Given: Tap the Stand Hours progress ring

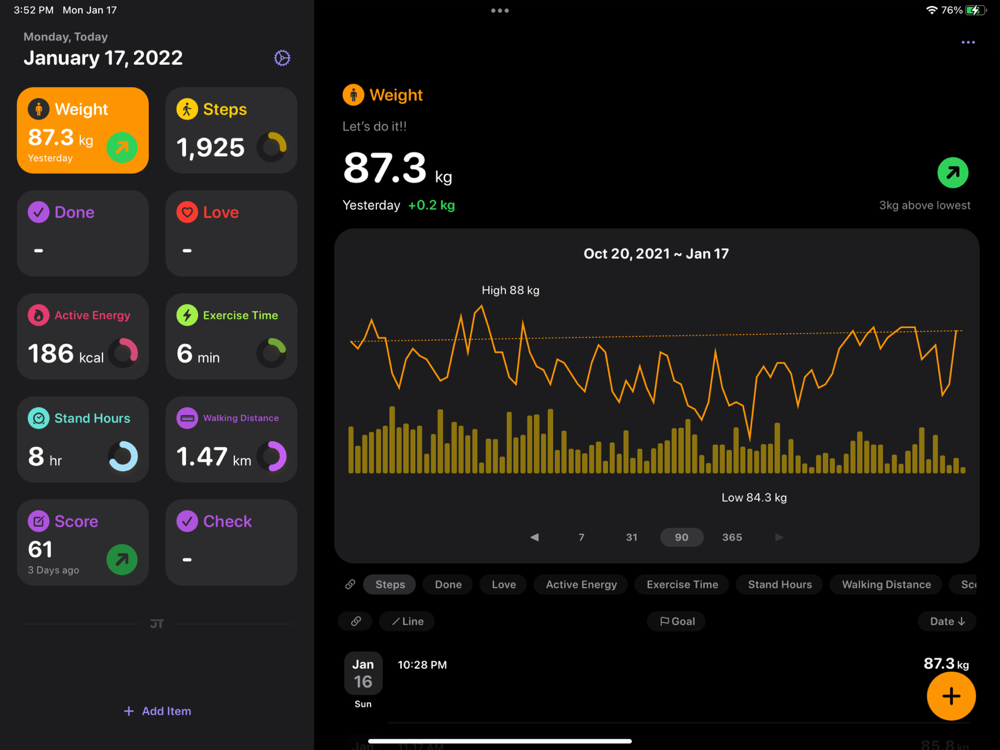Looking at the screenshot, I should 123,456.
